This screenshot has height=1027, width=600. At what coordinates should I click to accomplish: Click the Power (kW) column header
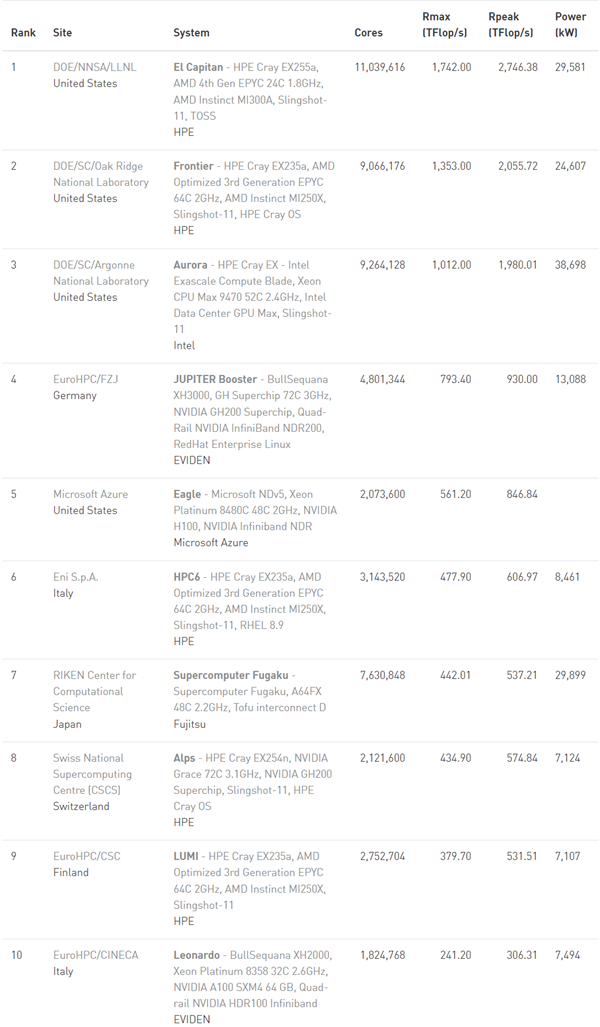(x=570, y=25)
